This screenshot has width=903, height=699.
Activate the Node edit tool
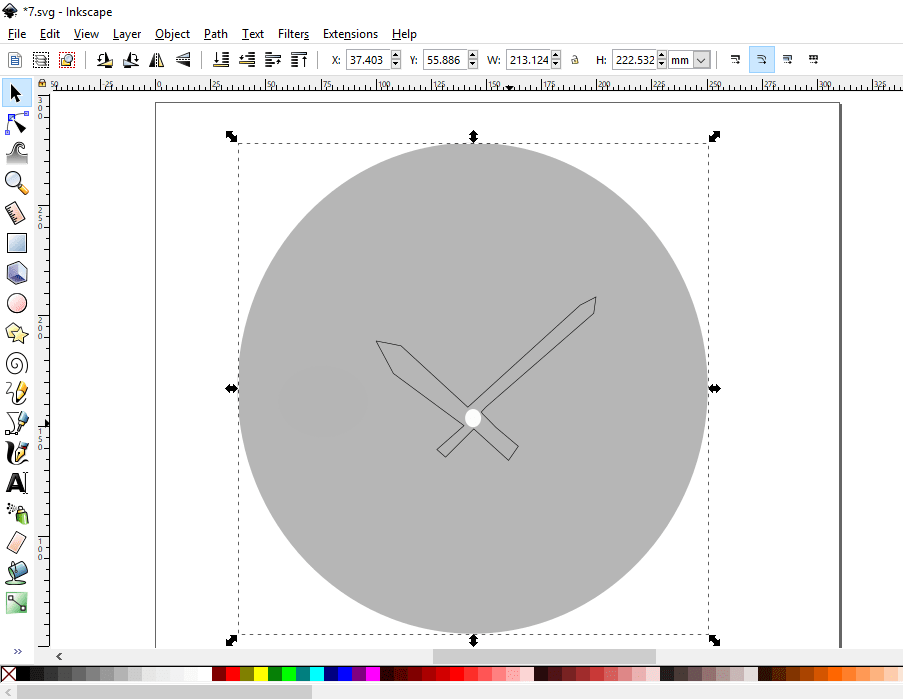[17, 123]
